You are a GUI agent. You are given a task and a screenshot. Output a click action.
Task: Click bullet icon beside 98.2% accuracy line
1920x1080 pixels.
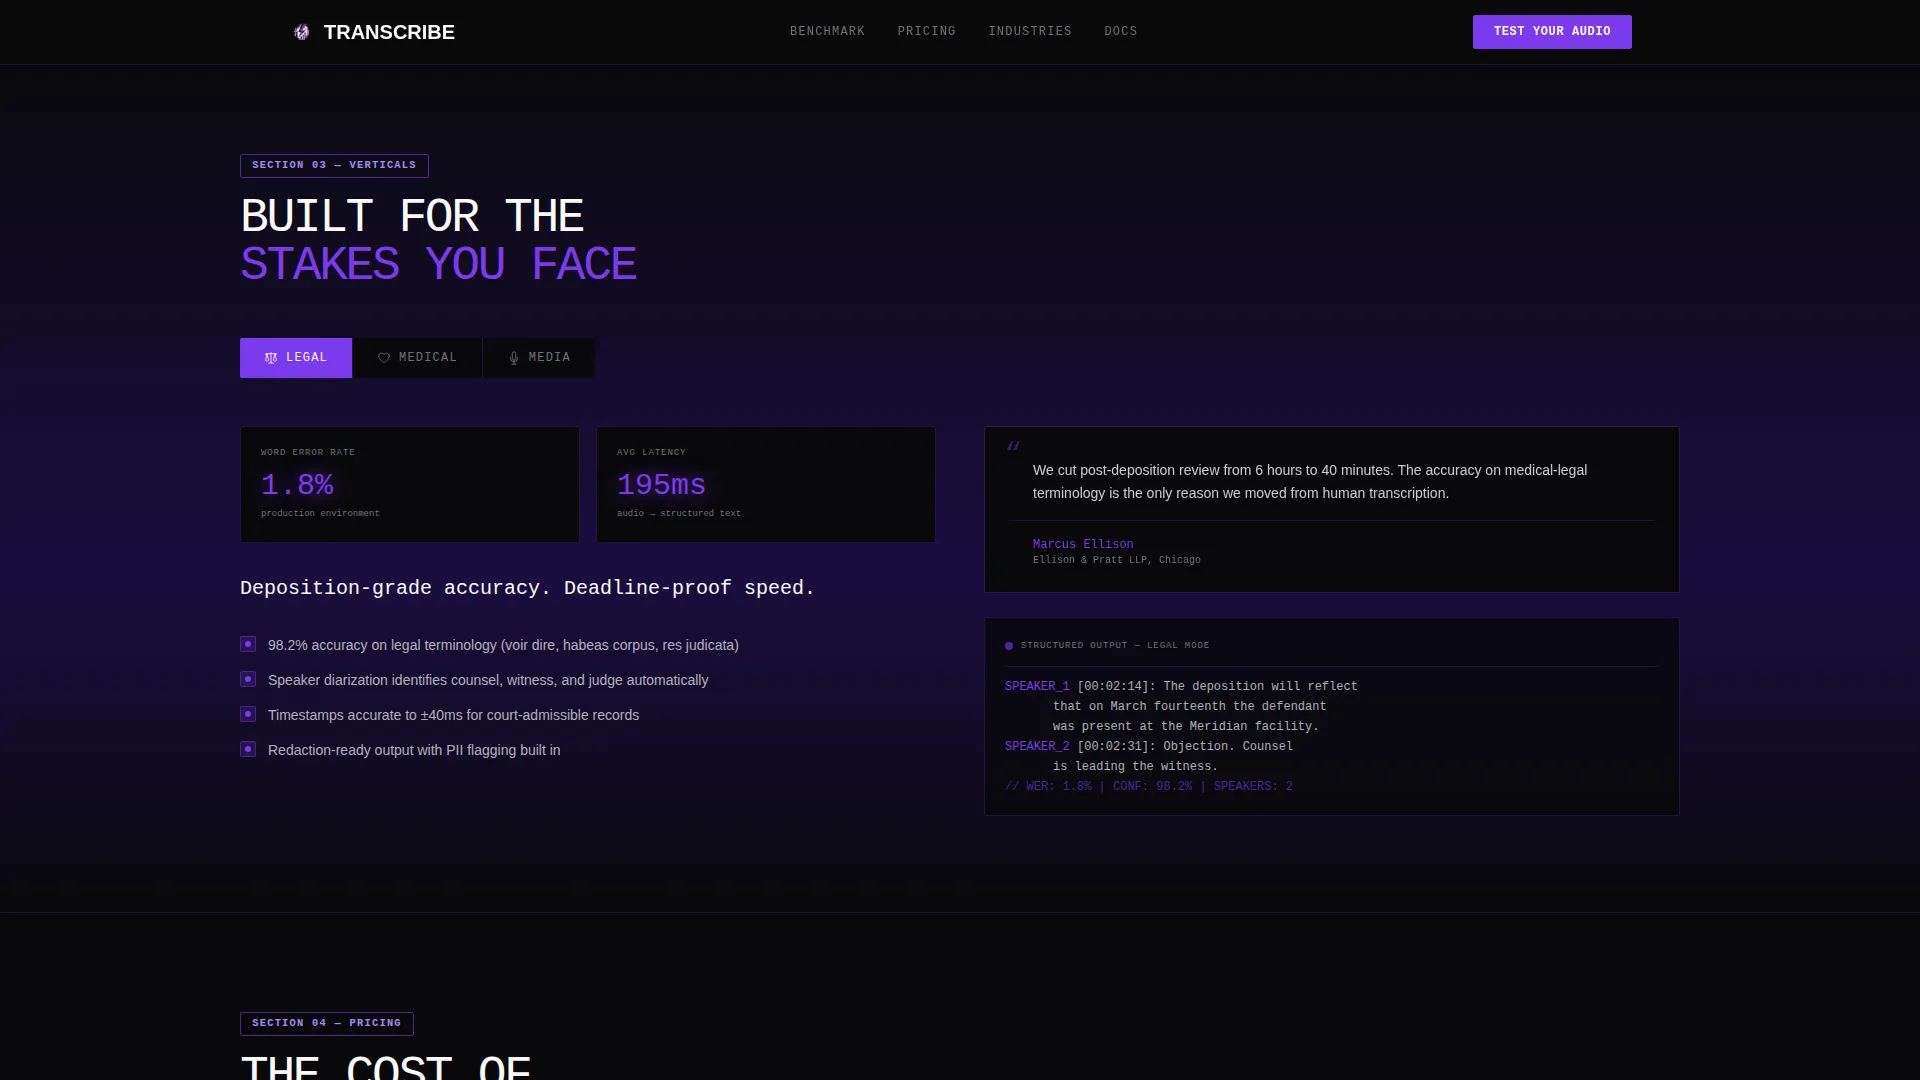[248, 645]
